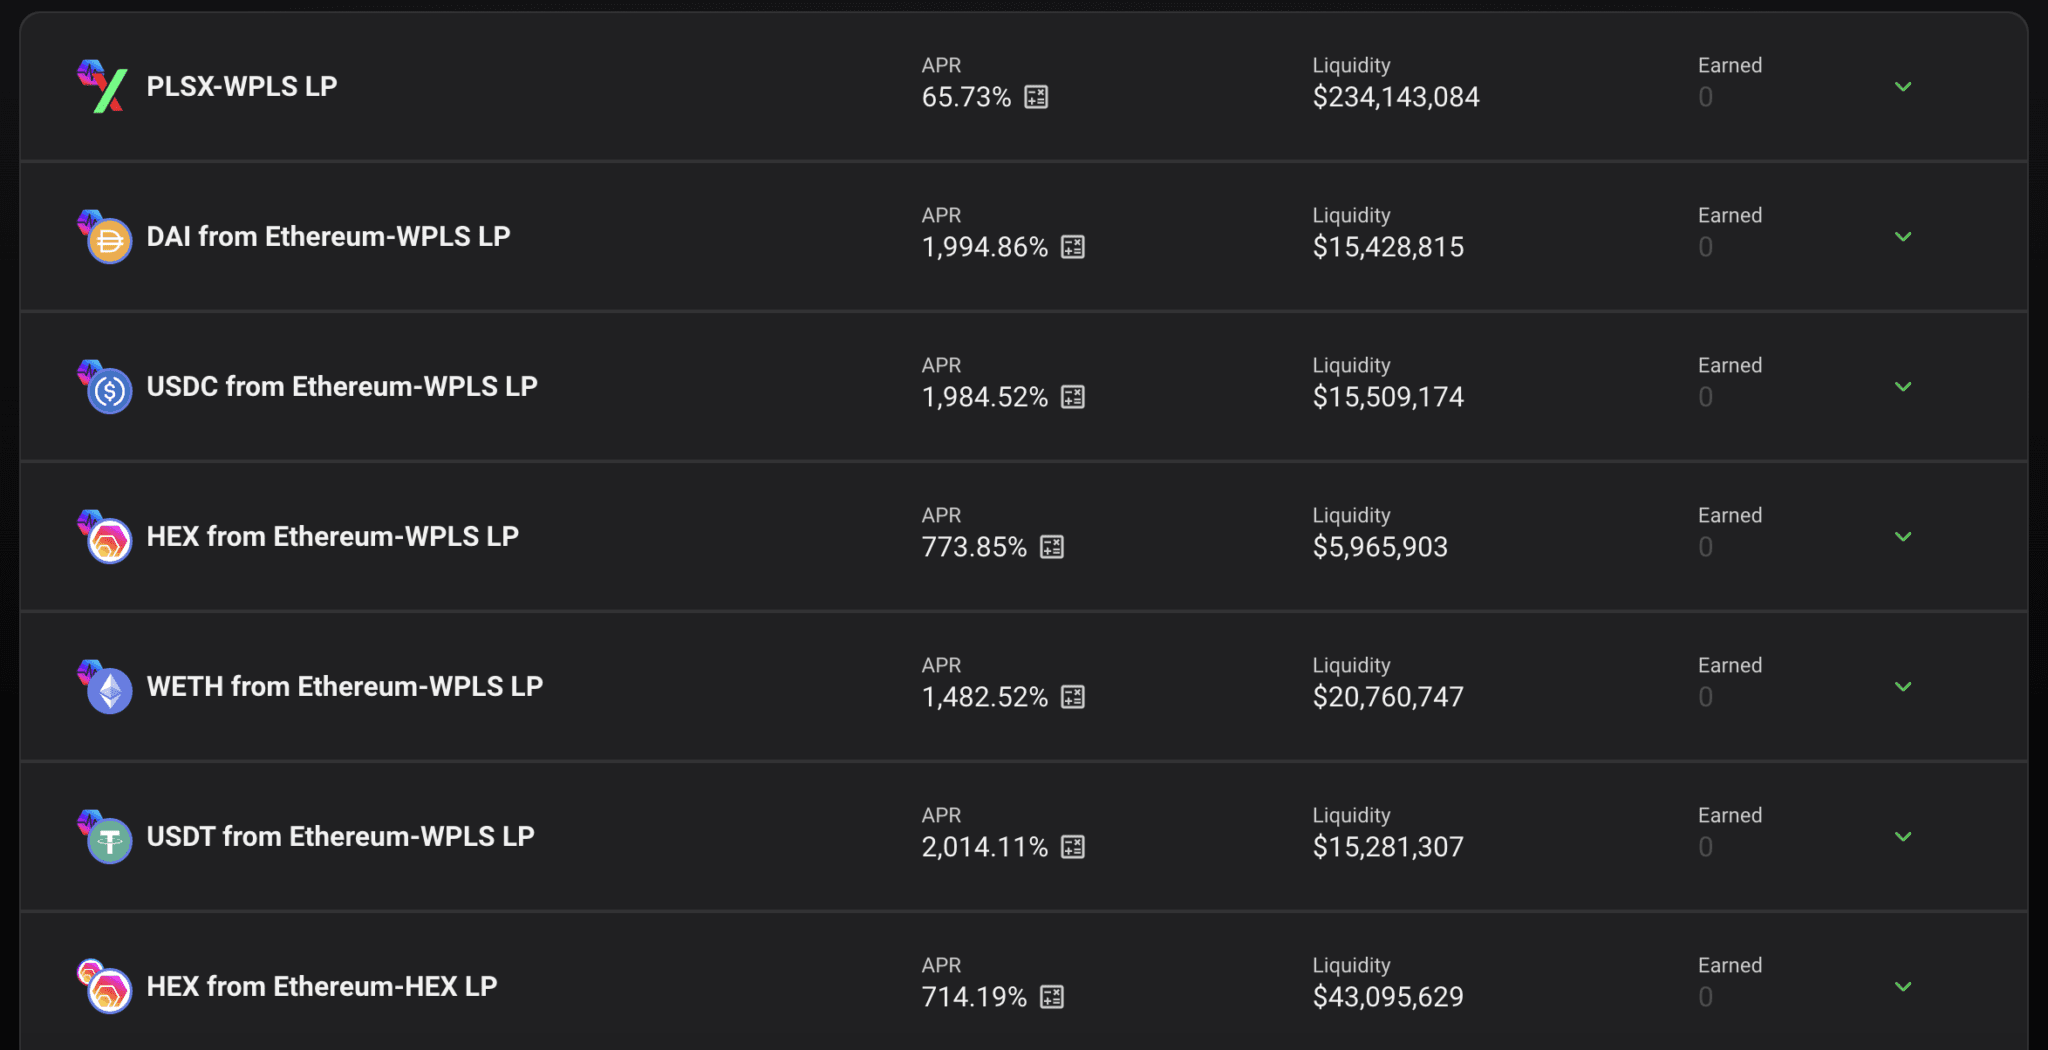Click the USDC token pair icon
The width and height of the screenshot is (2048, 1050).
(x=104, y=386)
